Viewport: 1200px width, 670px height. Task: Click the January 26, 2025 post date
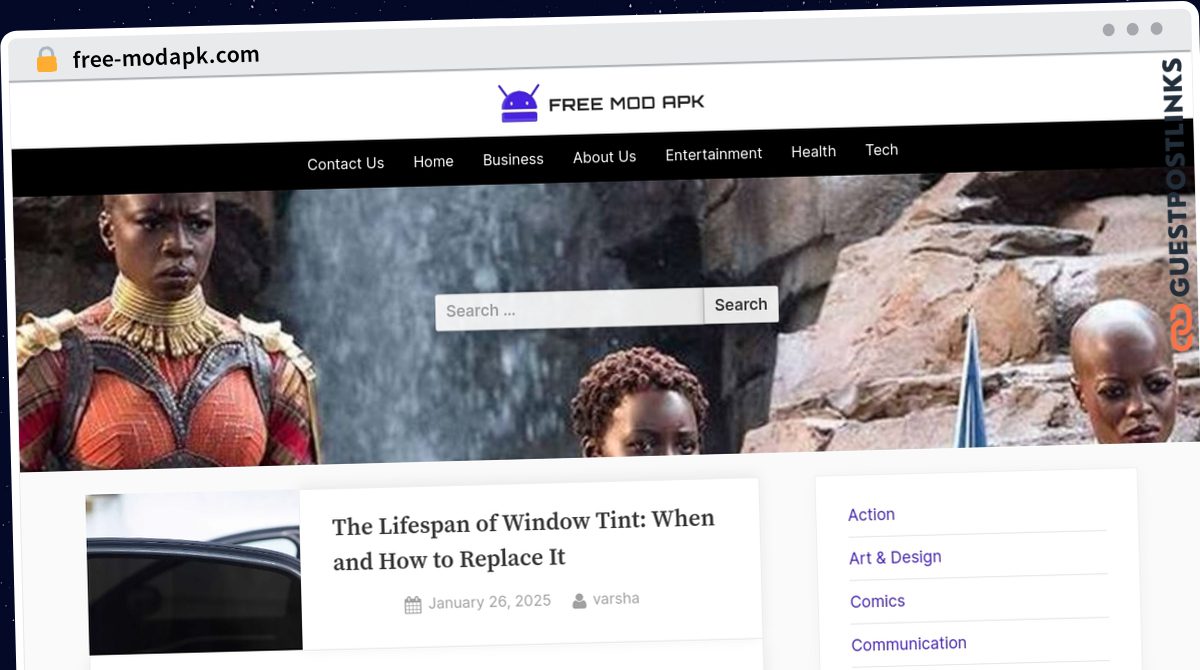(490, 602)
